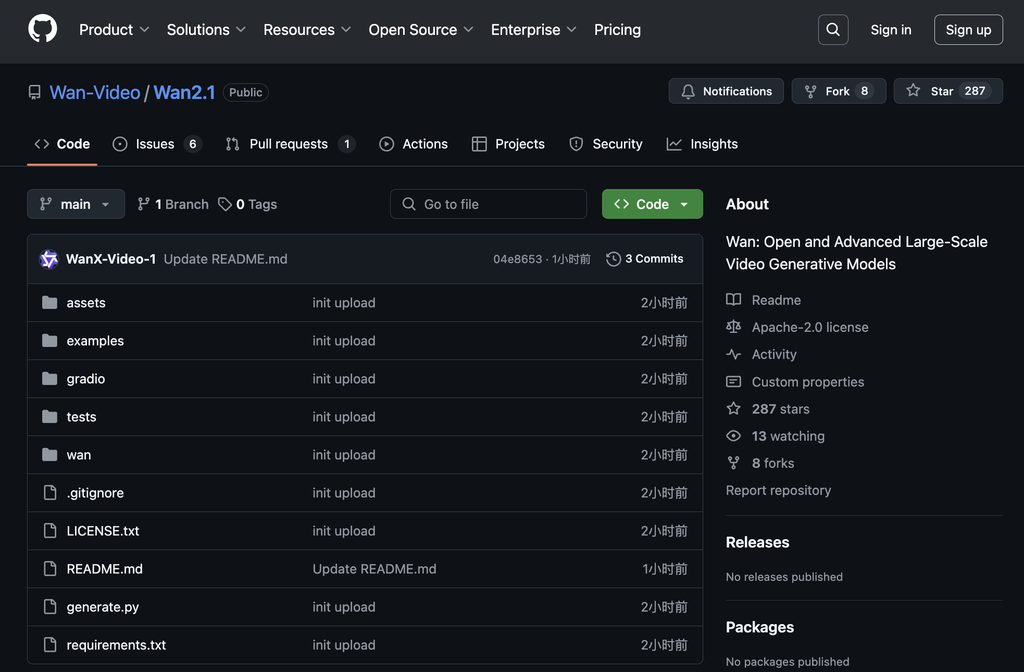
Task: Click the Go to file field
Action: tap(488, 204)
